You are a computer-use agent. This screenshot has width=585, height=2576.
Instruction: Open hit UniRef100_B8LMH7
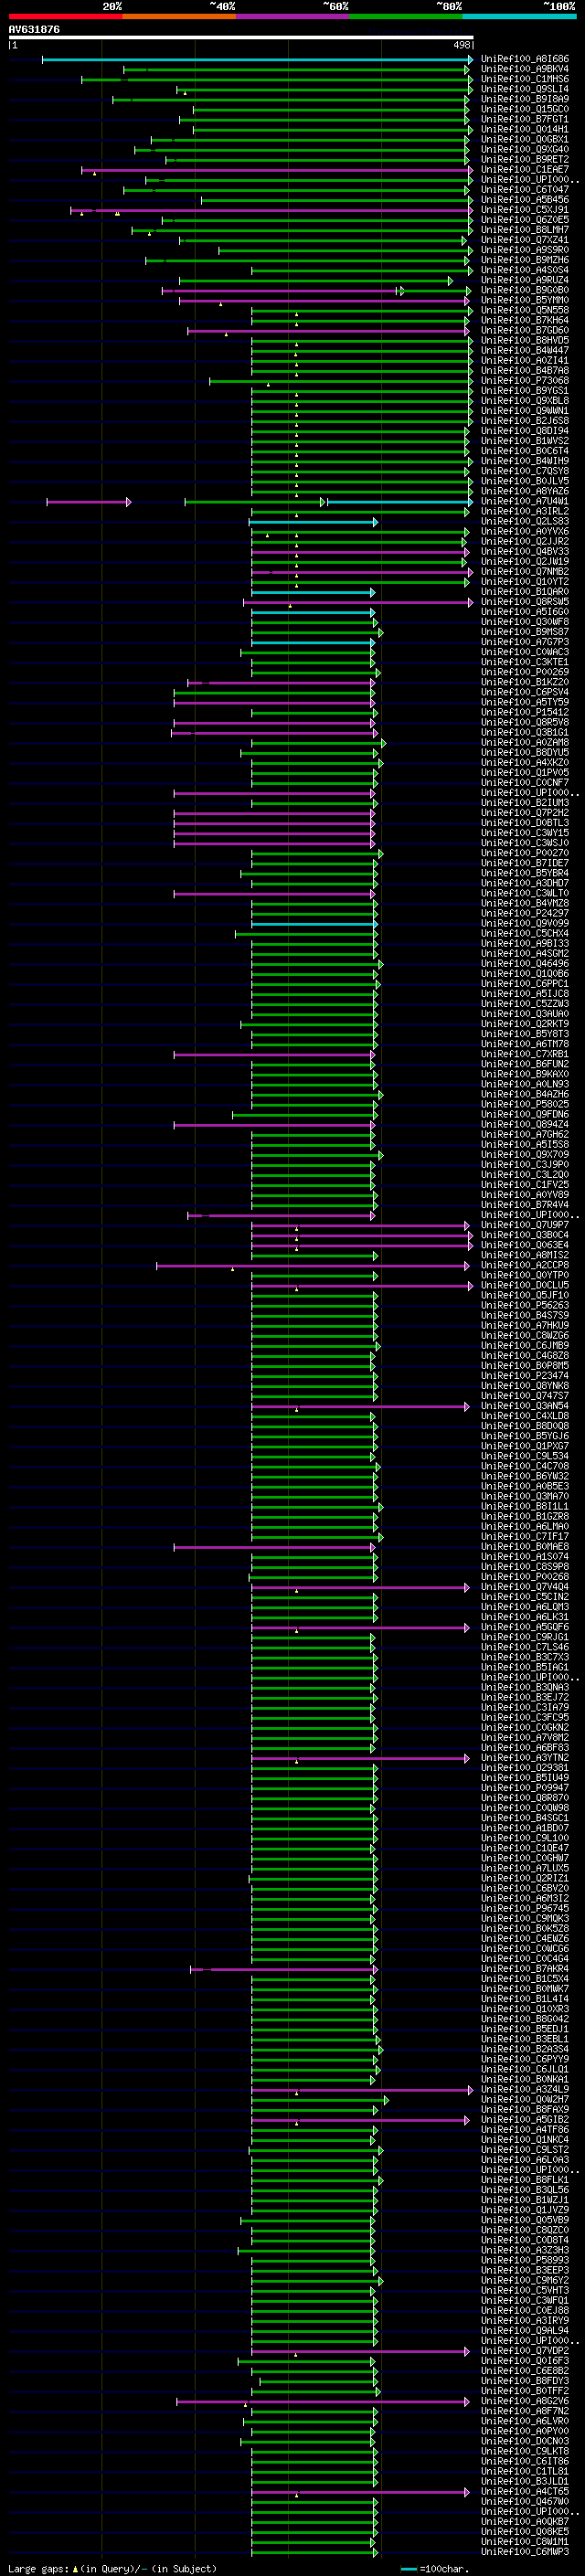click(x=525, y=230)
